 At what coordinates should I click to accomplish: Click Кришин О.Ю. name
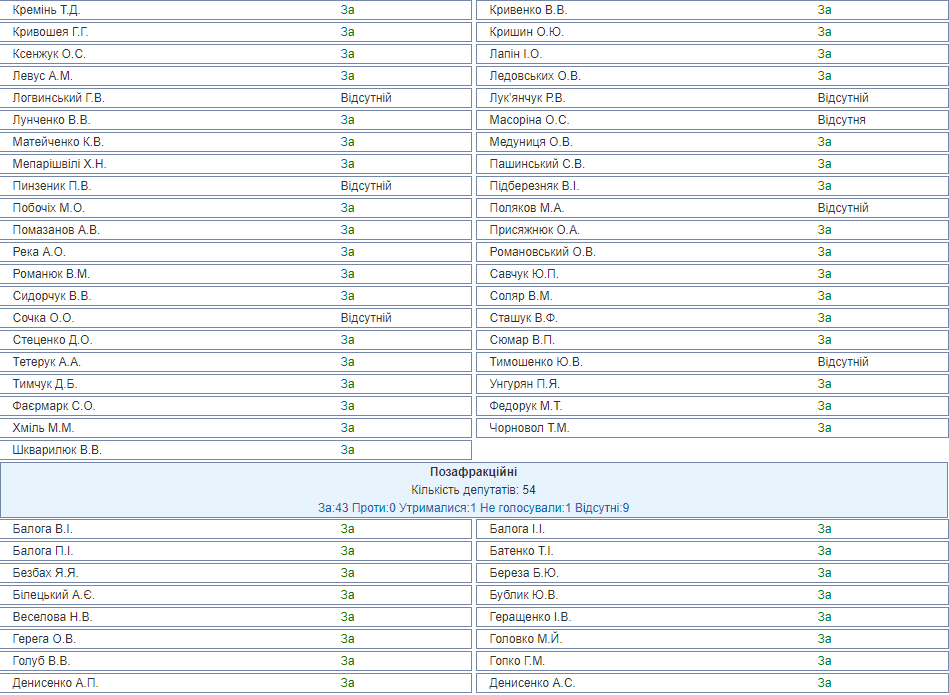pyautogui.click(x=527, y=32)
